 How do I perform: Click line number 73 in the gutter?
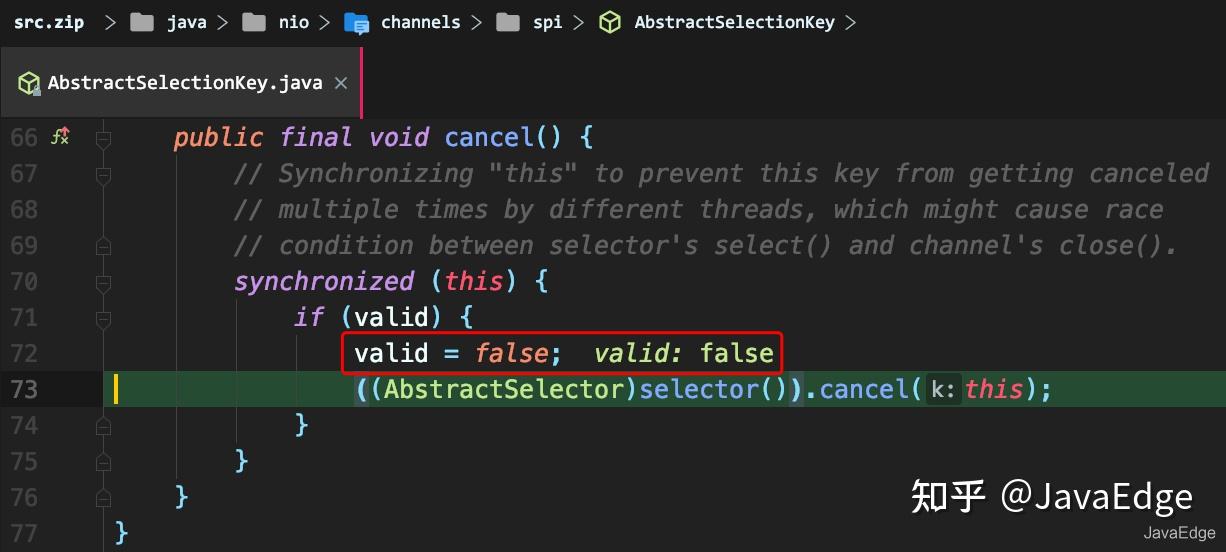click(24, 389)
